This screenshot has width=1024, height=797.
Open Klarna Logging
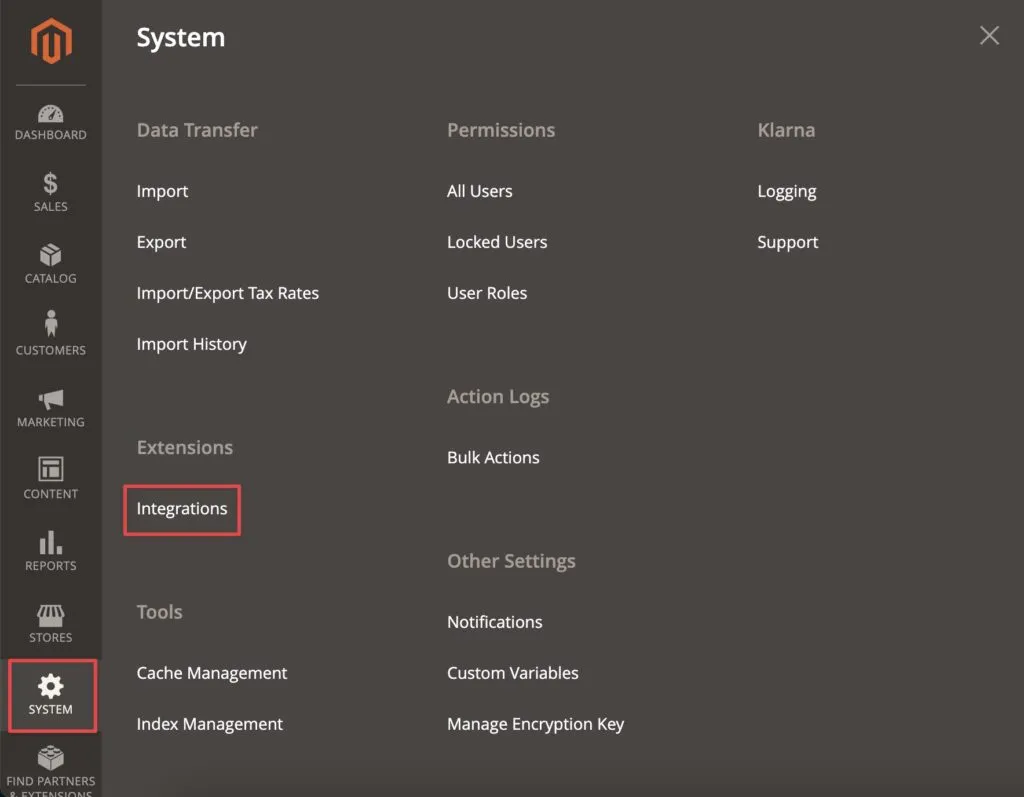787,191
